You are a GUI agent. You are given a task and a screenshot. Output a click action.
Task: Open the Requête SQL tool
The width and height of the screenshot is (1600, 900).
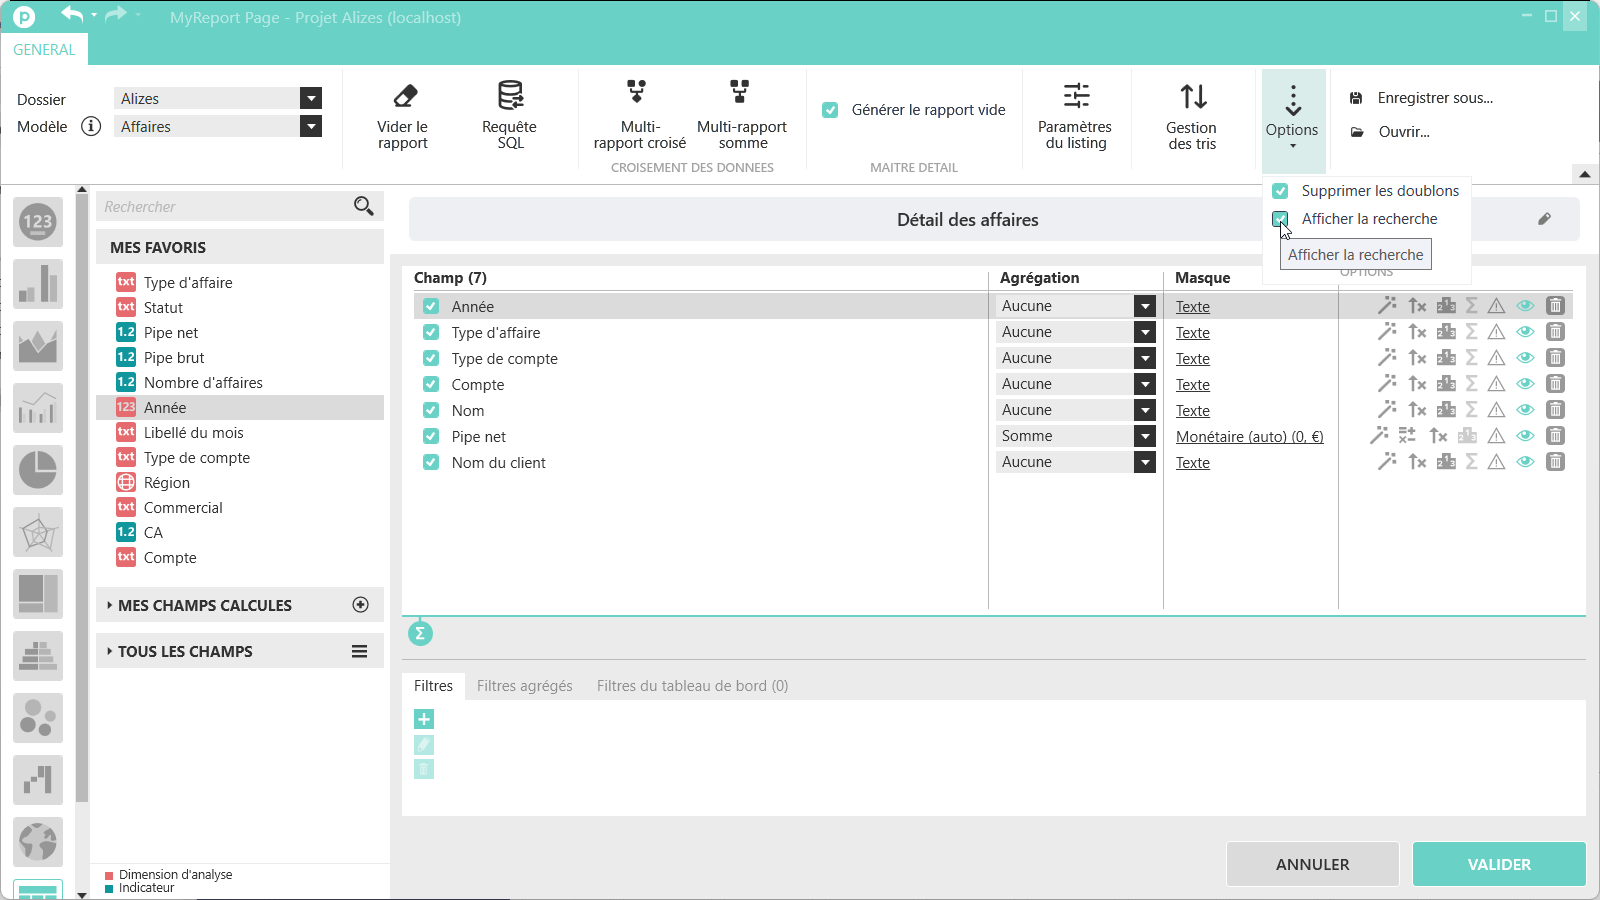click(x=510, y=97)
